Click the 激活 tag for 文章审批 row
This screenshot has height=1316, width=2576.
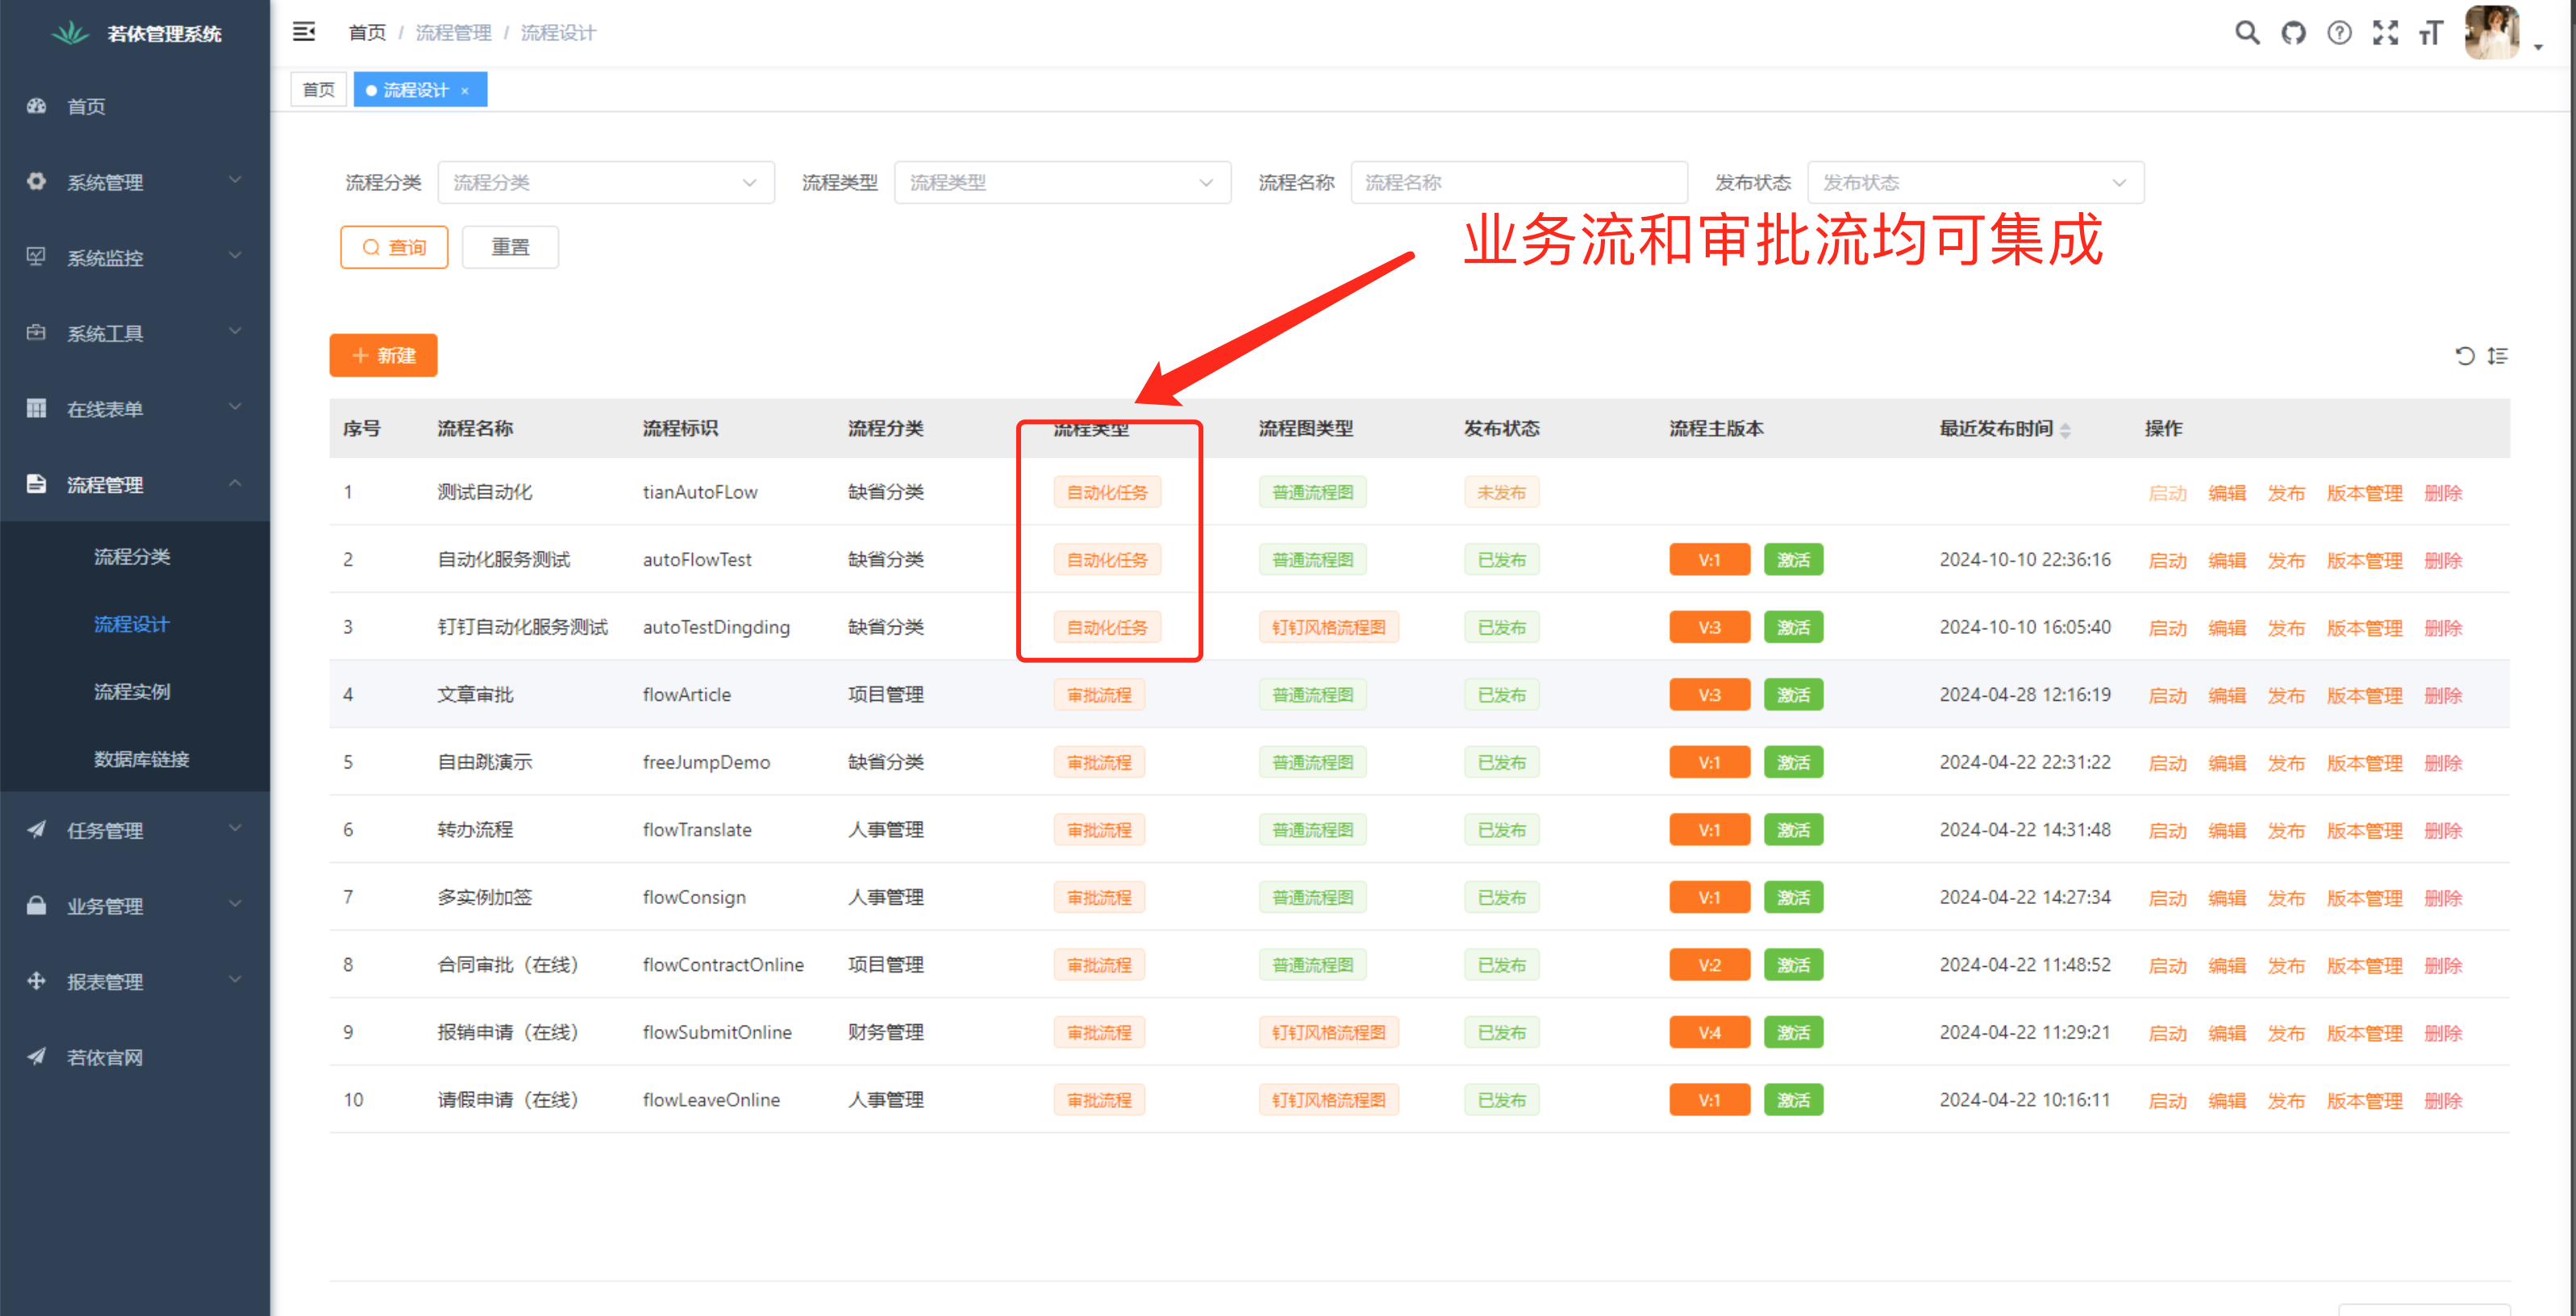pos(1792,695)
